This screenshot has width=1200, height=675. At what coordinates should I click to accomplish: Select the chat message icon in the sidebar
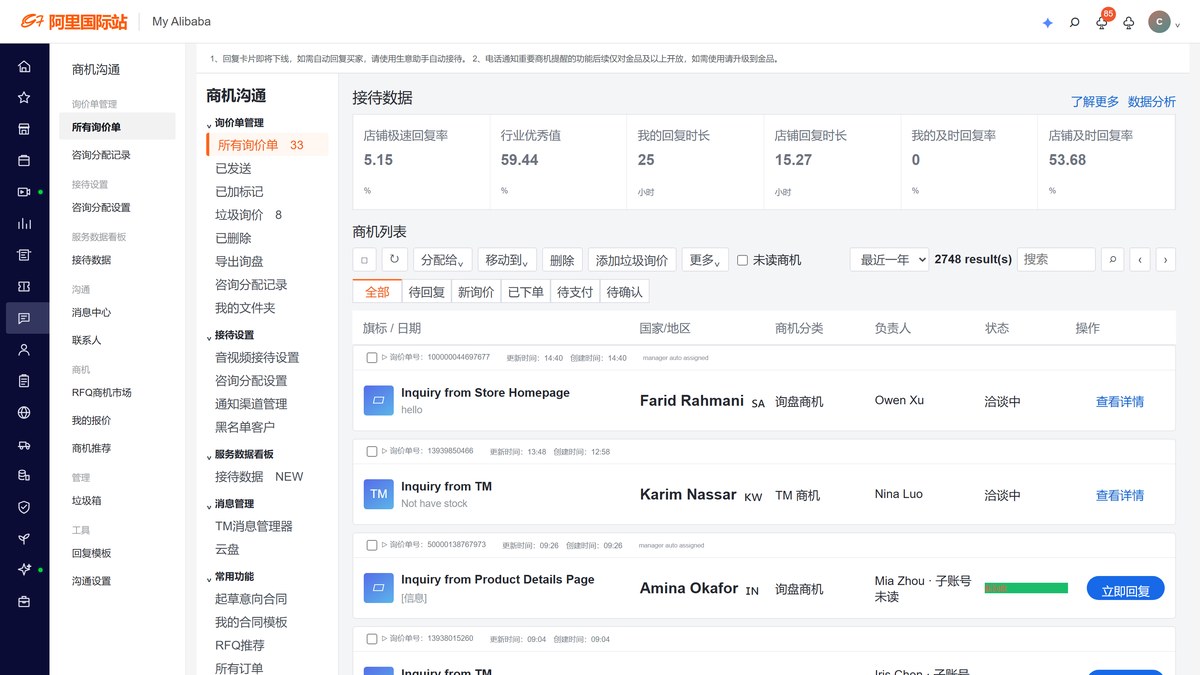24,318
